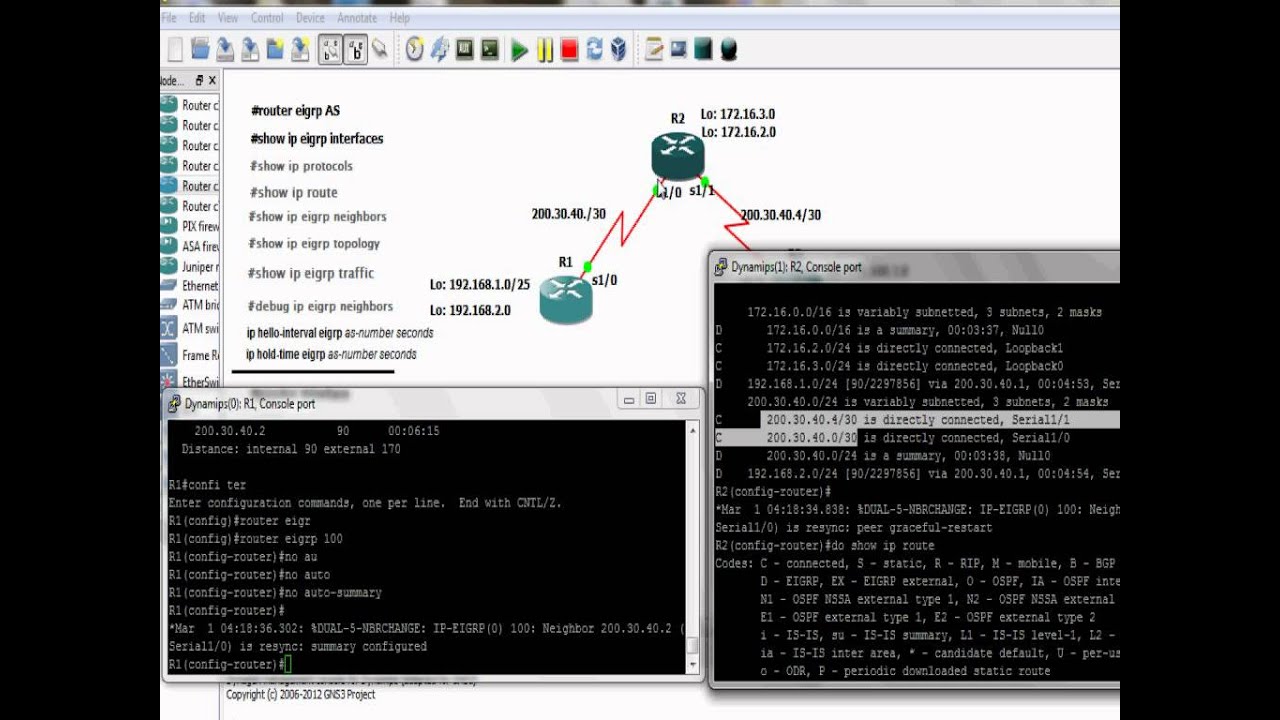Image resolution: width=1280 pixels, height=720 pixels.
Task: Select Frame Relay switch in node list
Action: 190,355
